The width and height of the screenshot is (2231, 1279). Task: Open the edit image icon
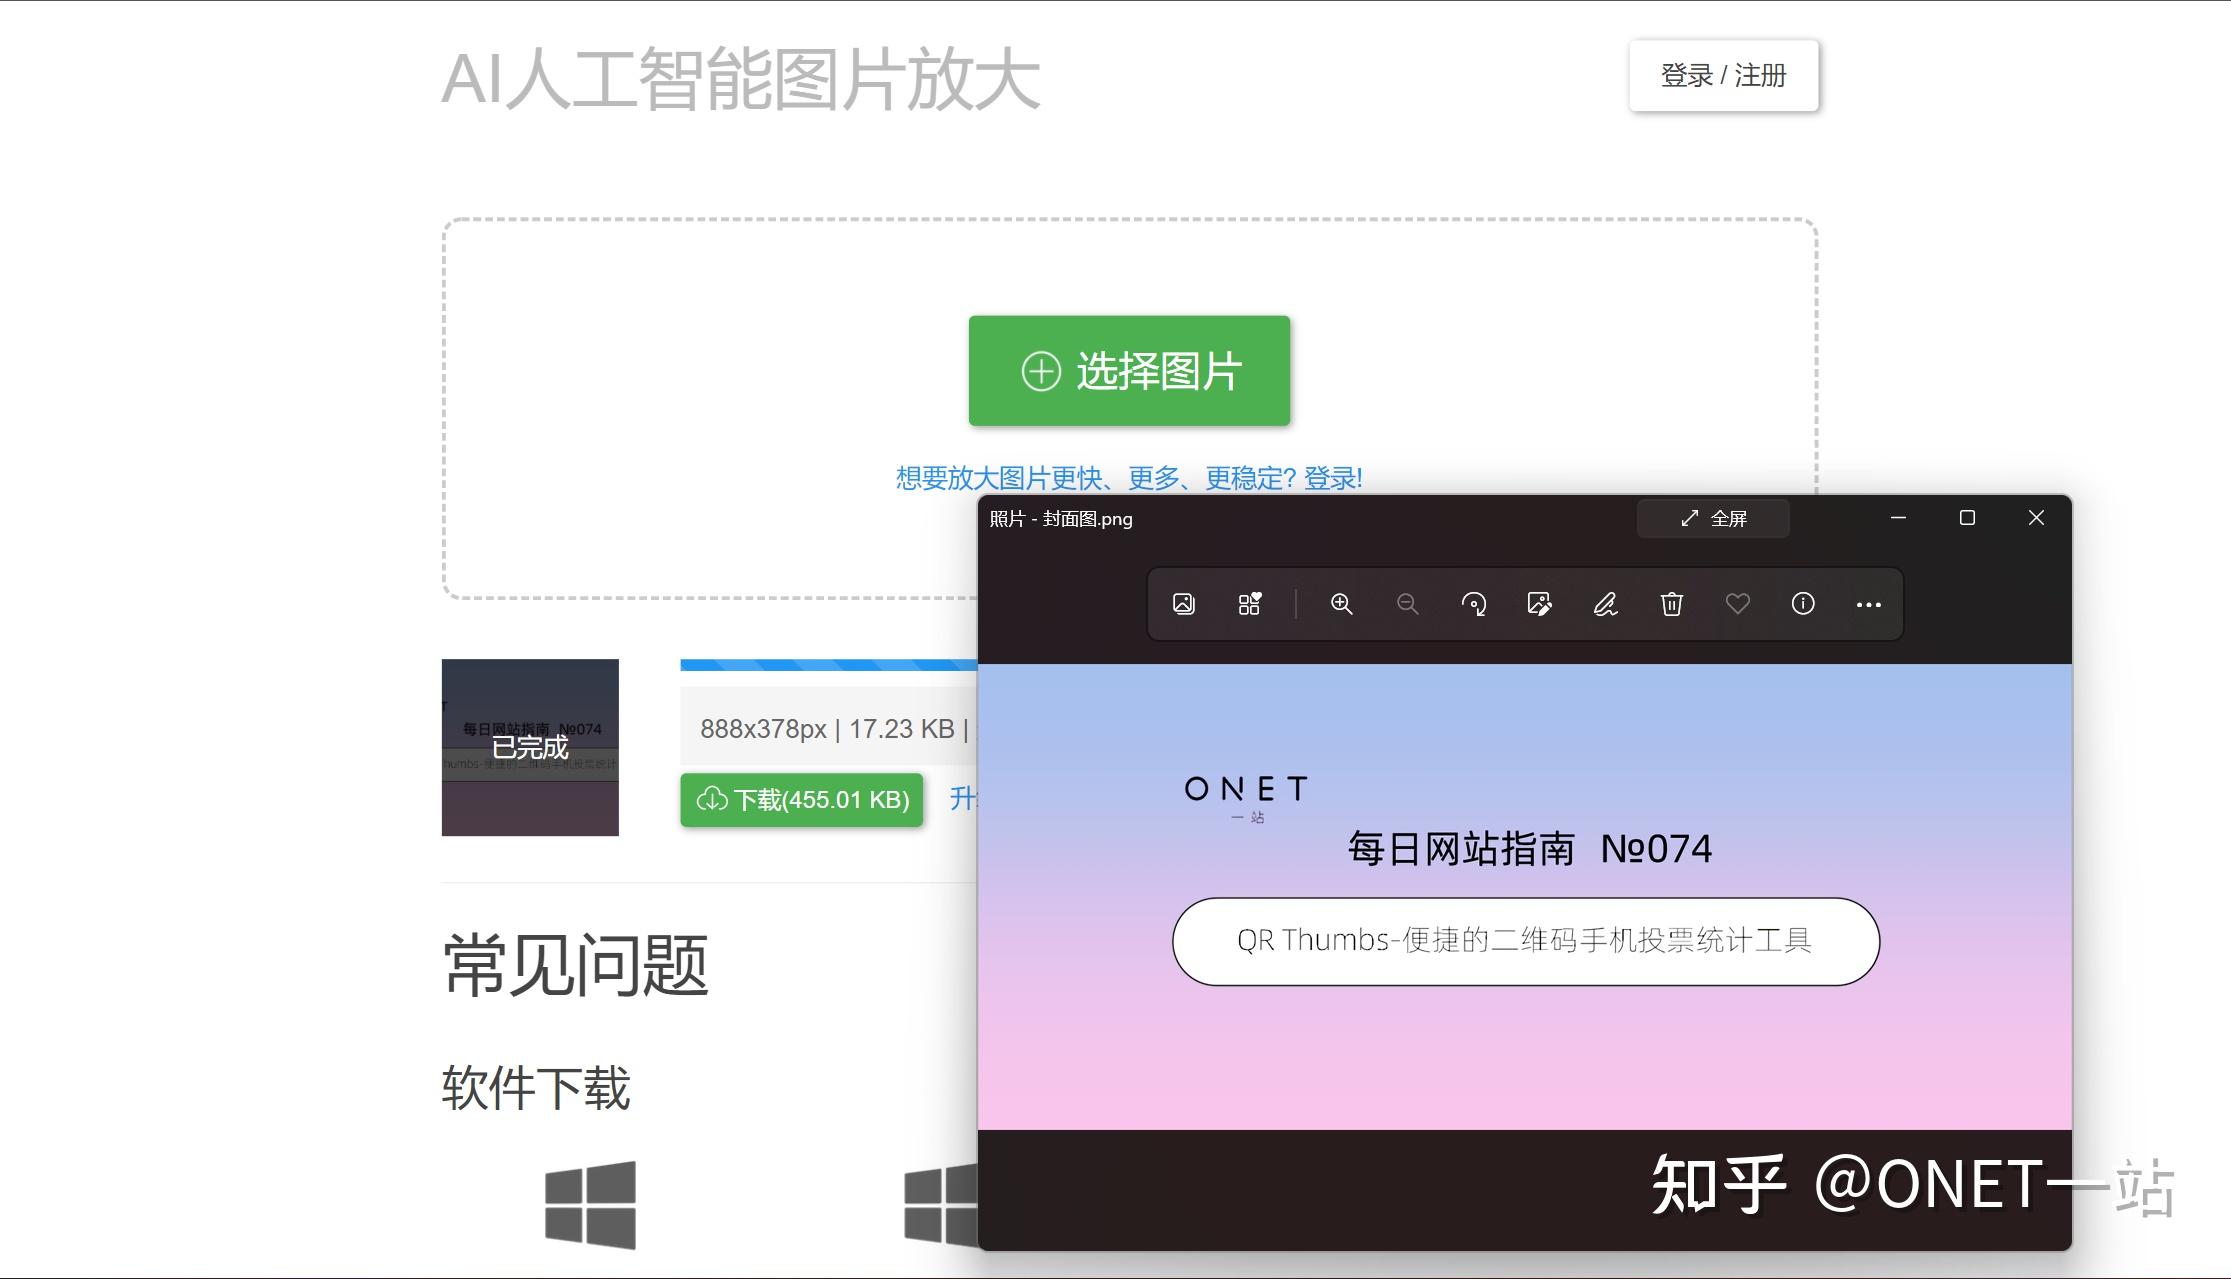click(x=1539, y=604)
